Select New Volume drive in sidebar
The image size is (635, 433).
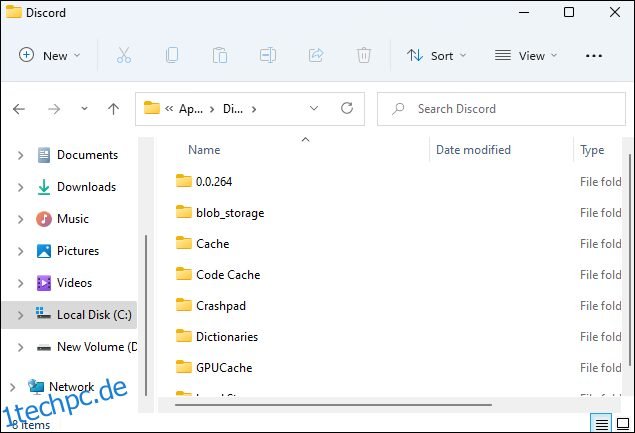(x=97, y=347)
